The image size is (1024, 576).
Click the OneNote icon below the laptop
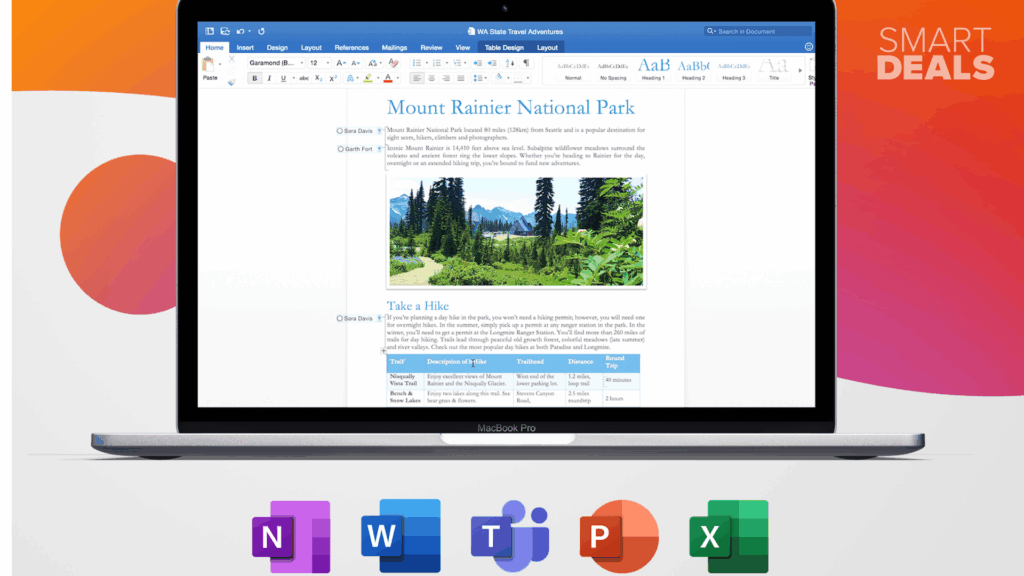[291, 537]
